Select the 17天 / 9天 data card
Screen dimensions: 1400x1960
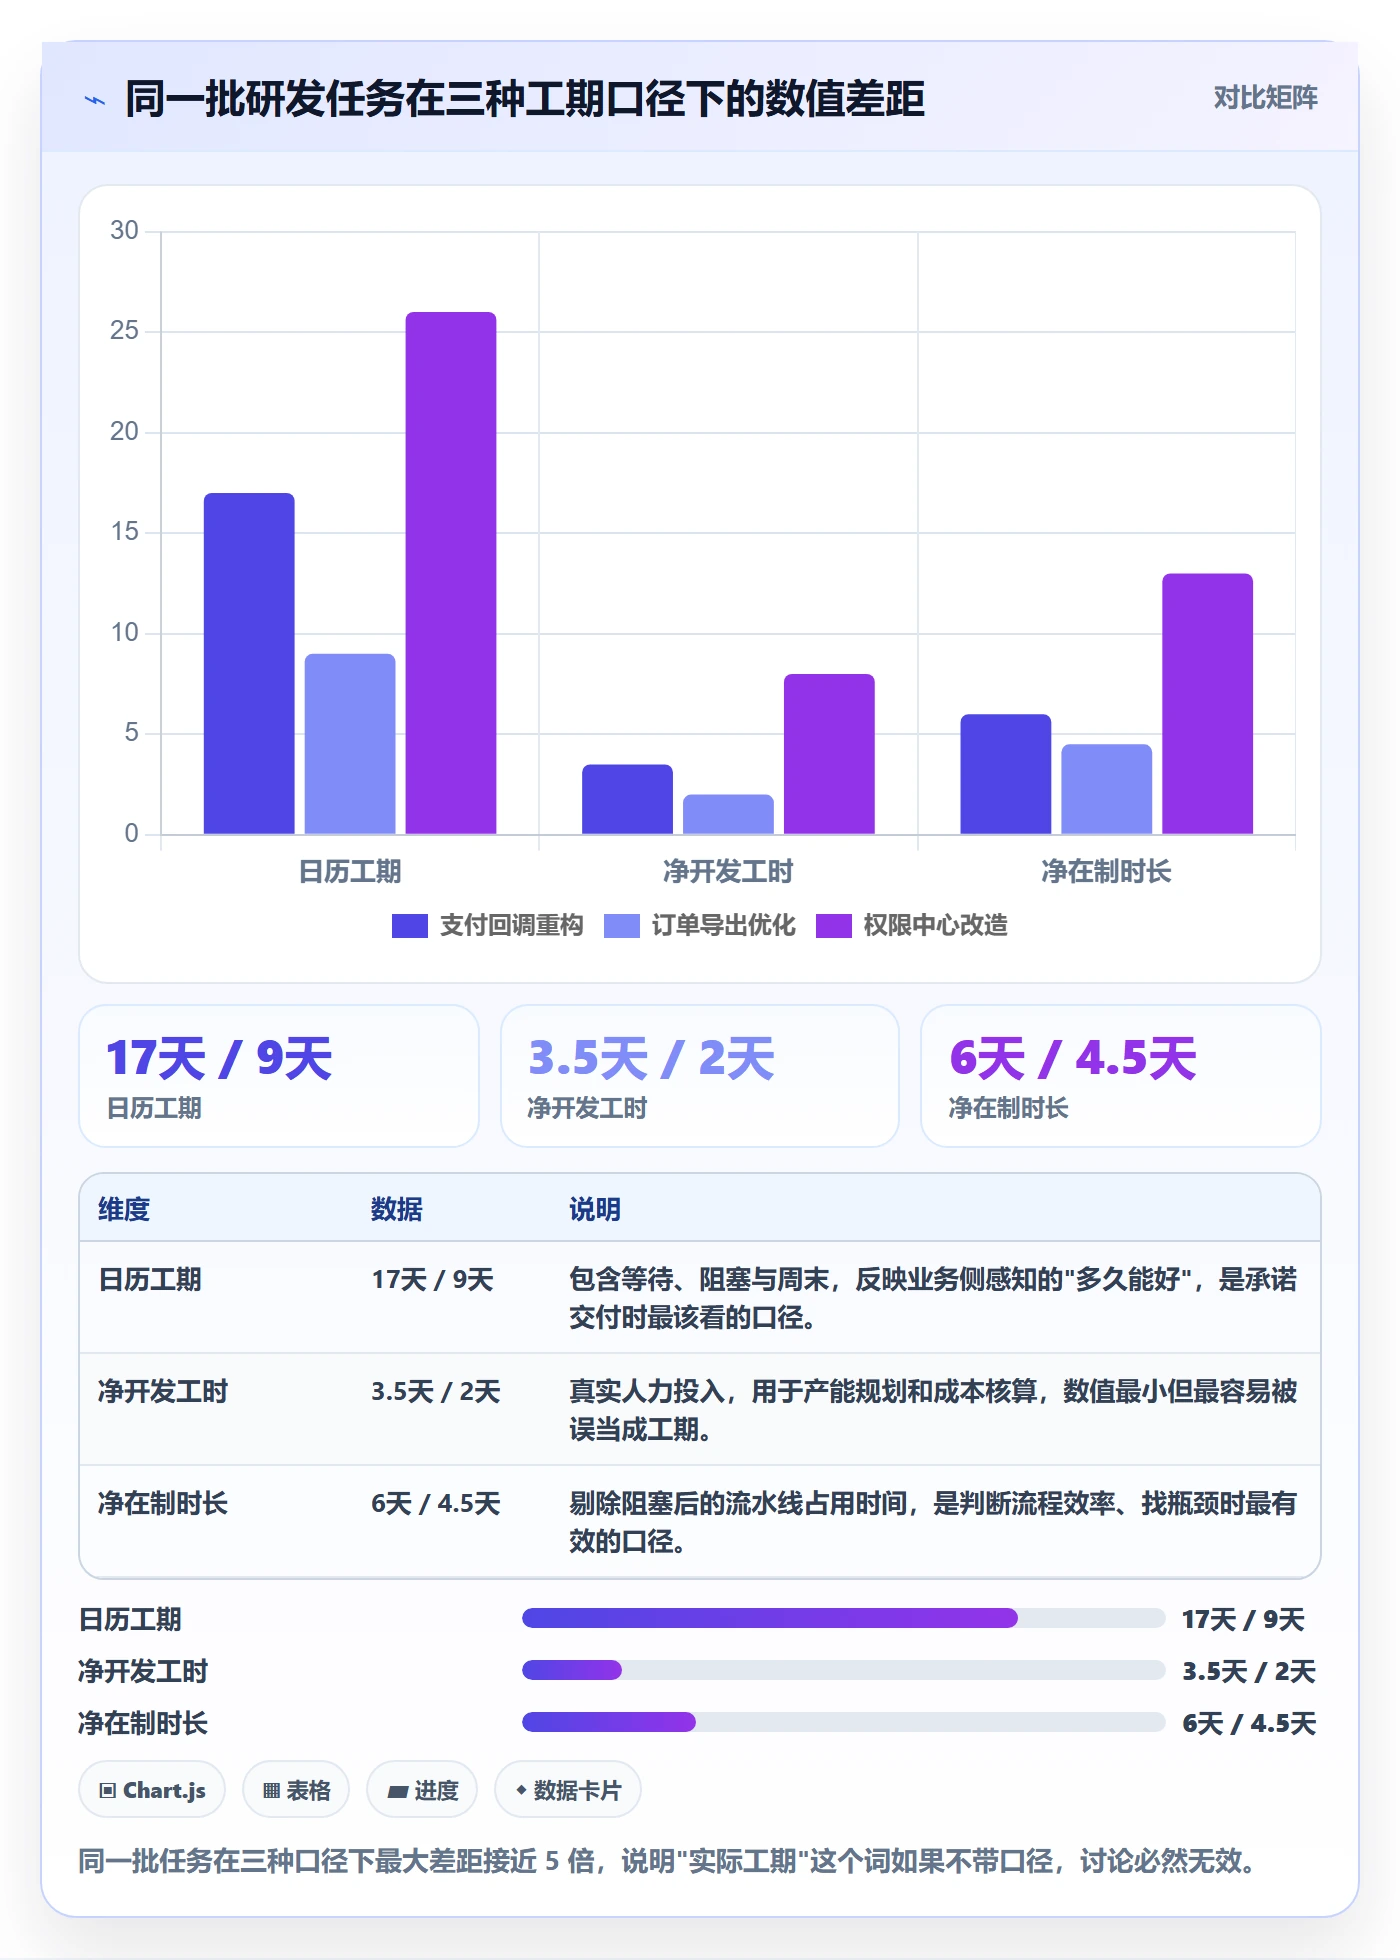click(x=279, y=1076)
